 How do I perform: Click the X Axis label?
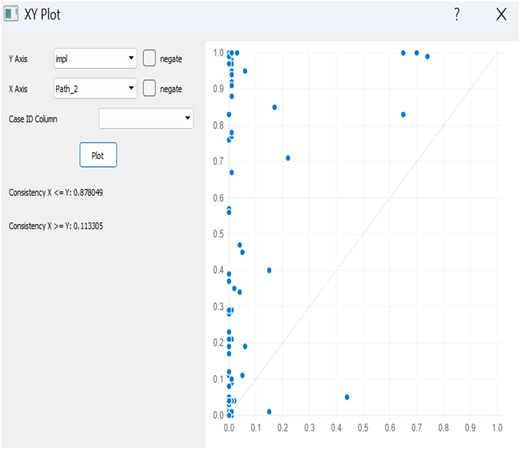coord(18,89)
